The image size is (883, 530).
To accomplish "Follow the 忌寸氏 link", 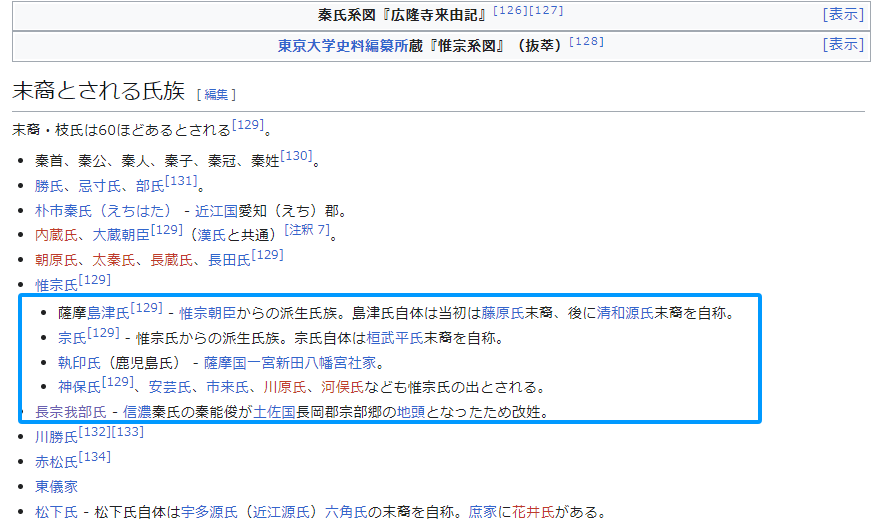I will pos(99,186).
